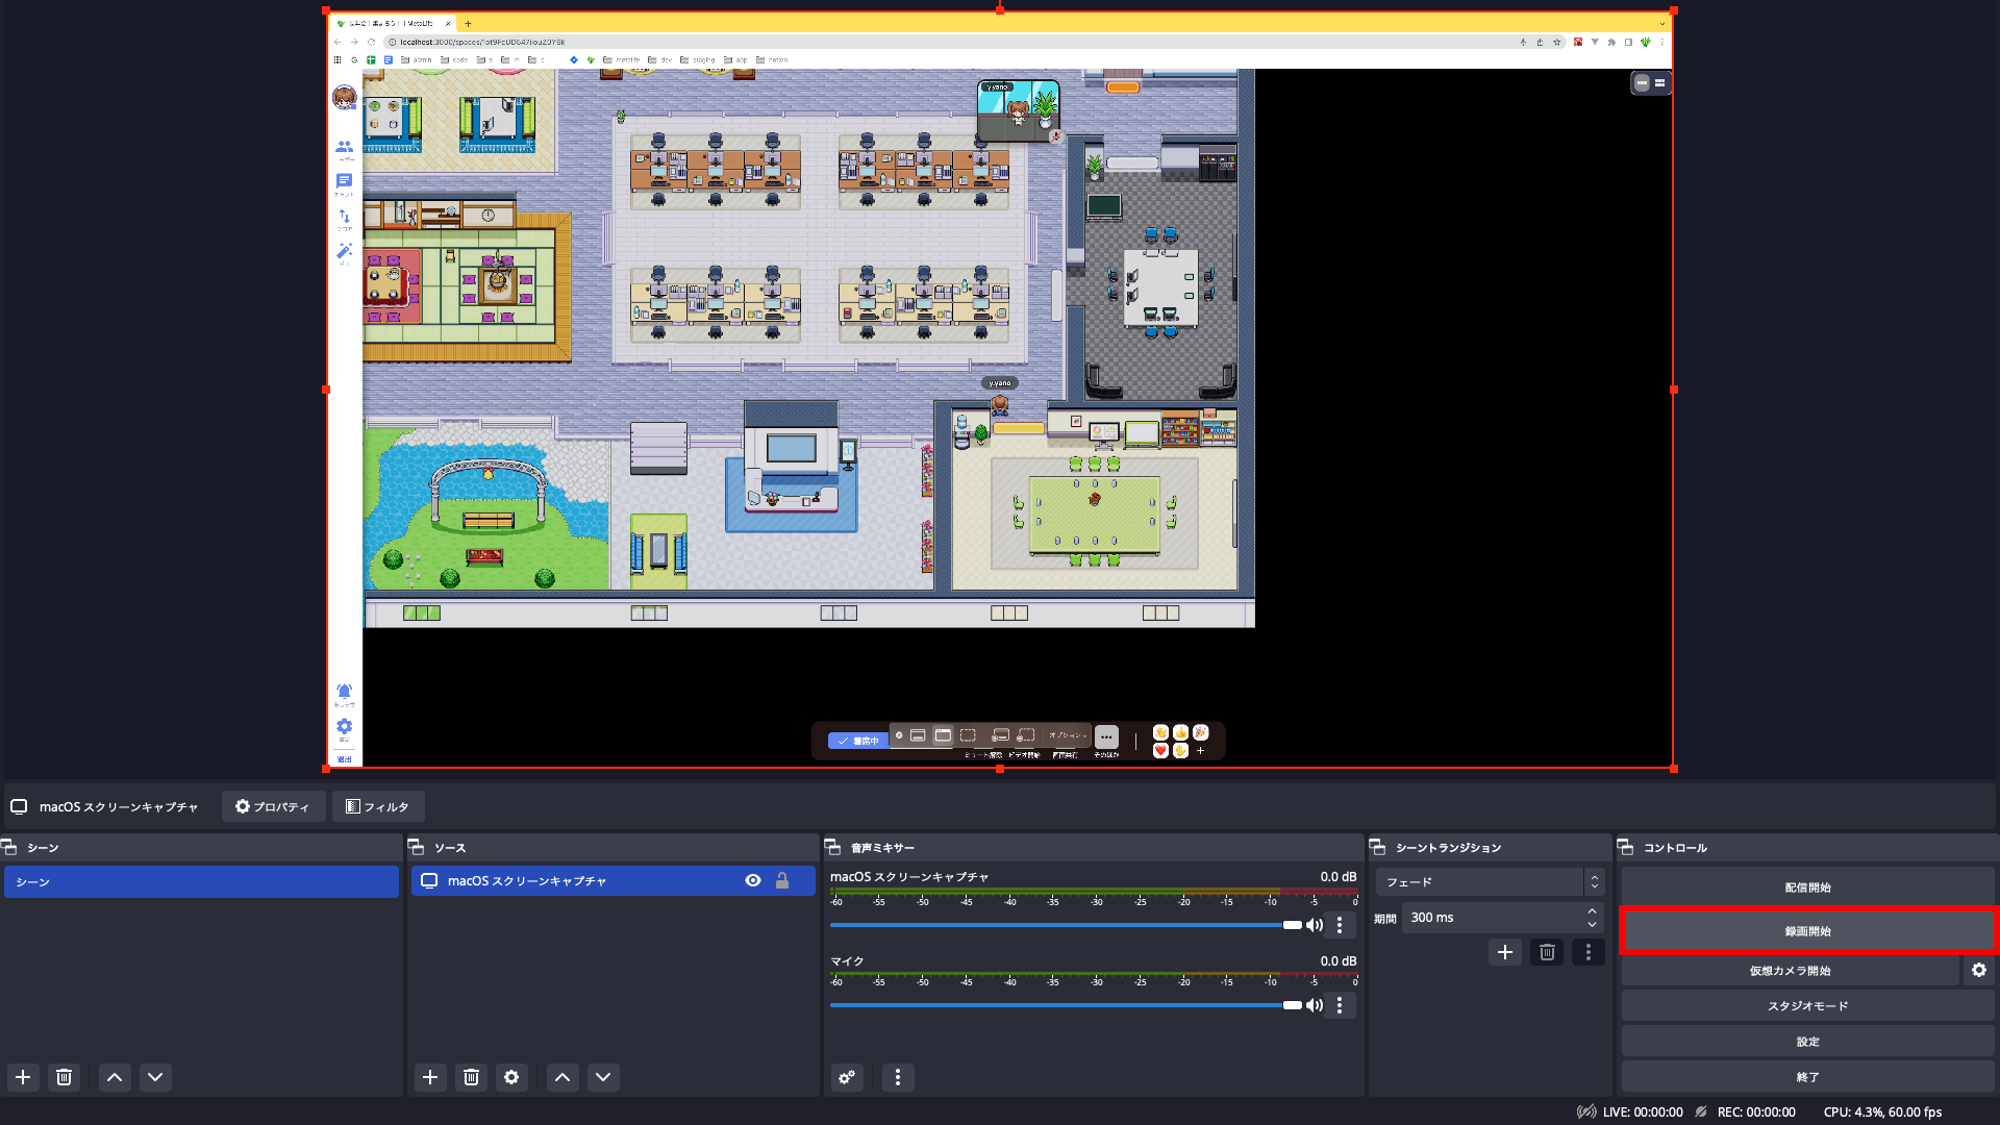Viewport: 2000px width, 1125px height.
Task: Undock the ソース panel via its header icon
Action: (416, 847)
